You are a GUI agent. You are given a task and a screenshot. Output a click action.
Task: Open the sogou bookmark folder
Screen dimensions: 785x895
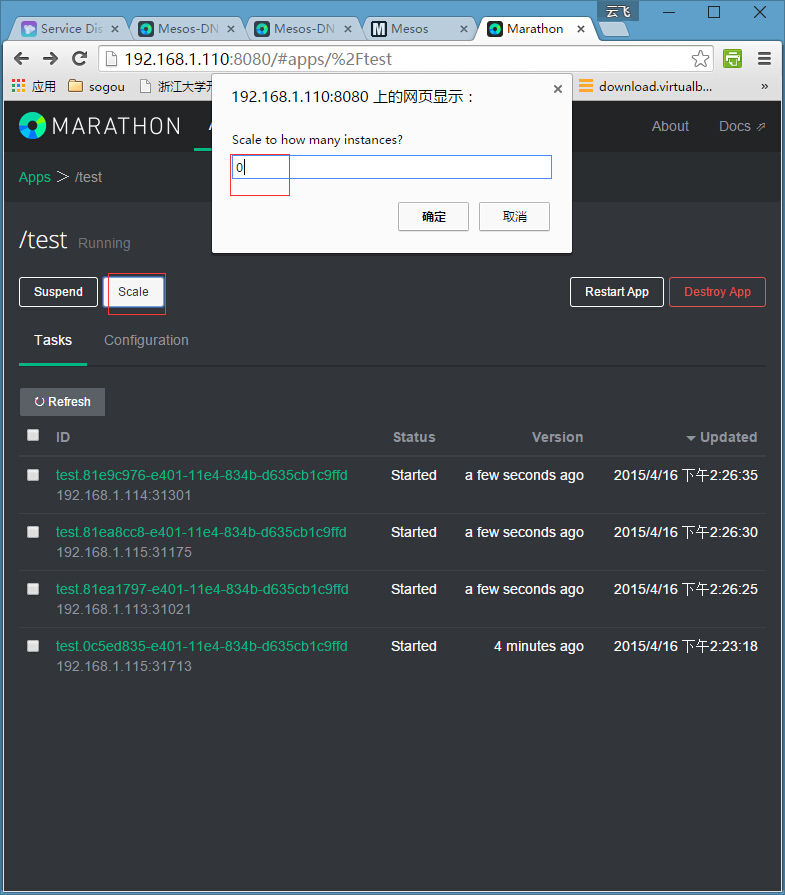click(96, 86)
